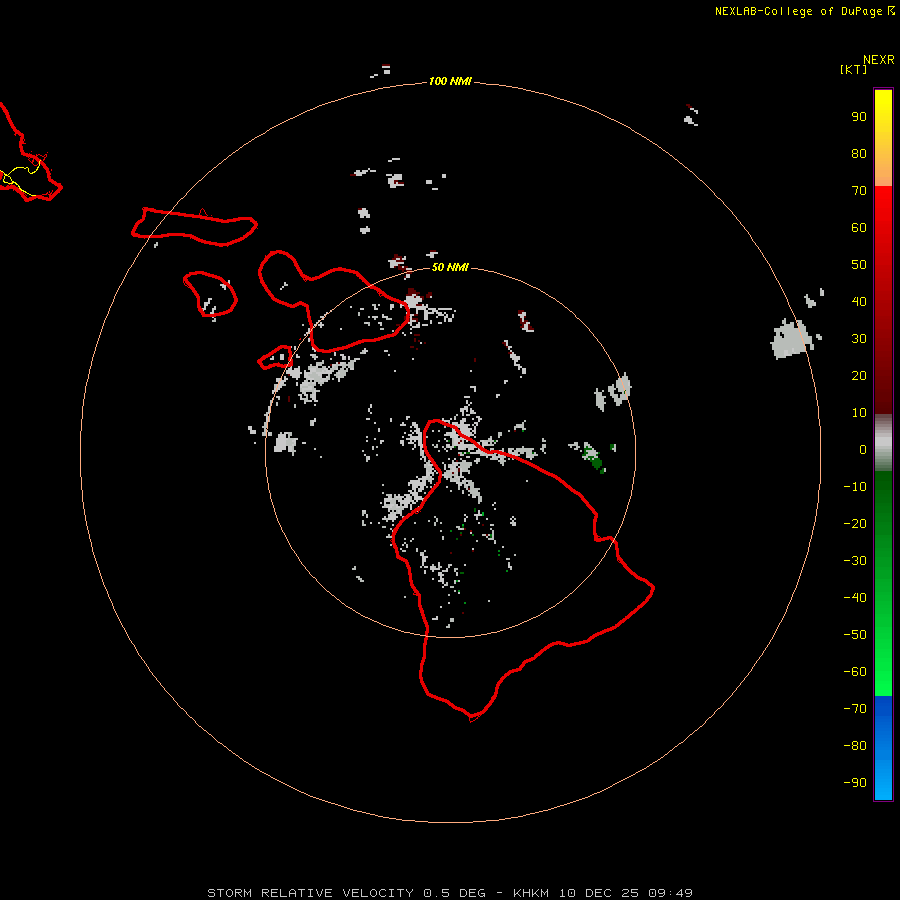This screenshot has height=900, width=900.
Task: Click the small island outline west of Maui
Action: click(210, 293)
